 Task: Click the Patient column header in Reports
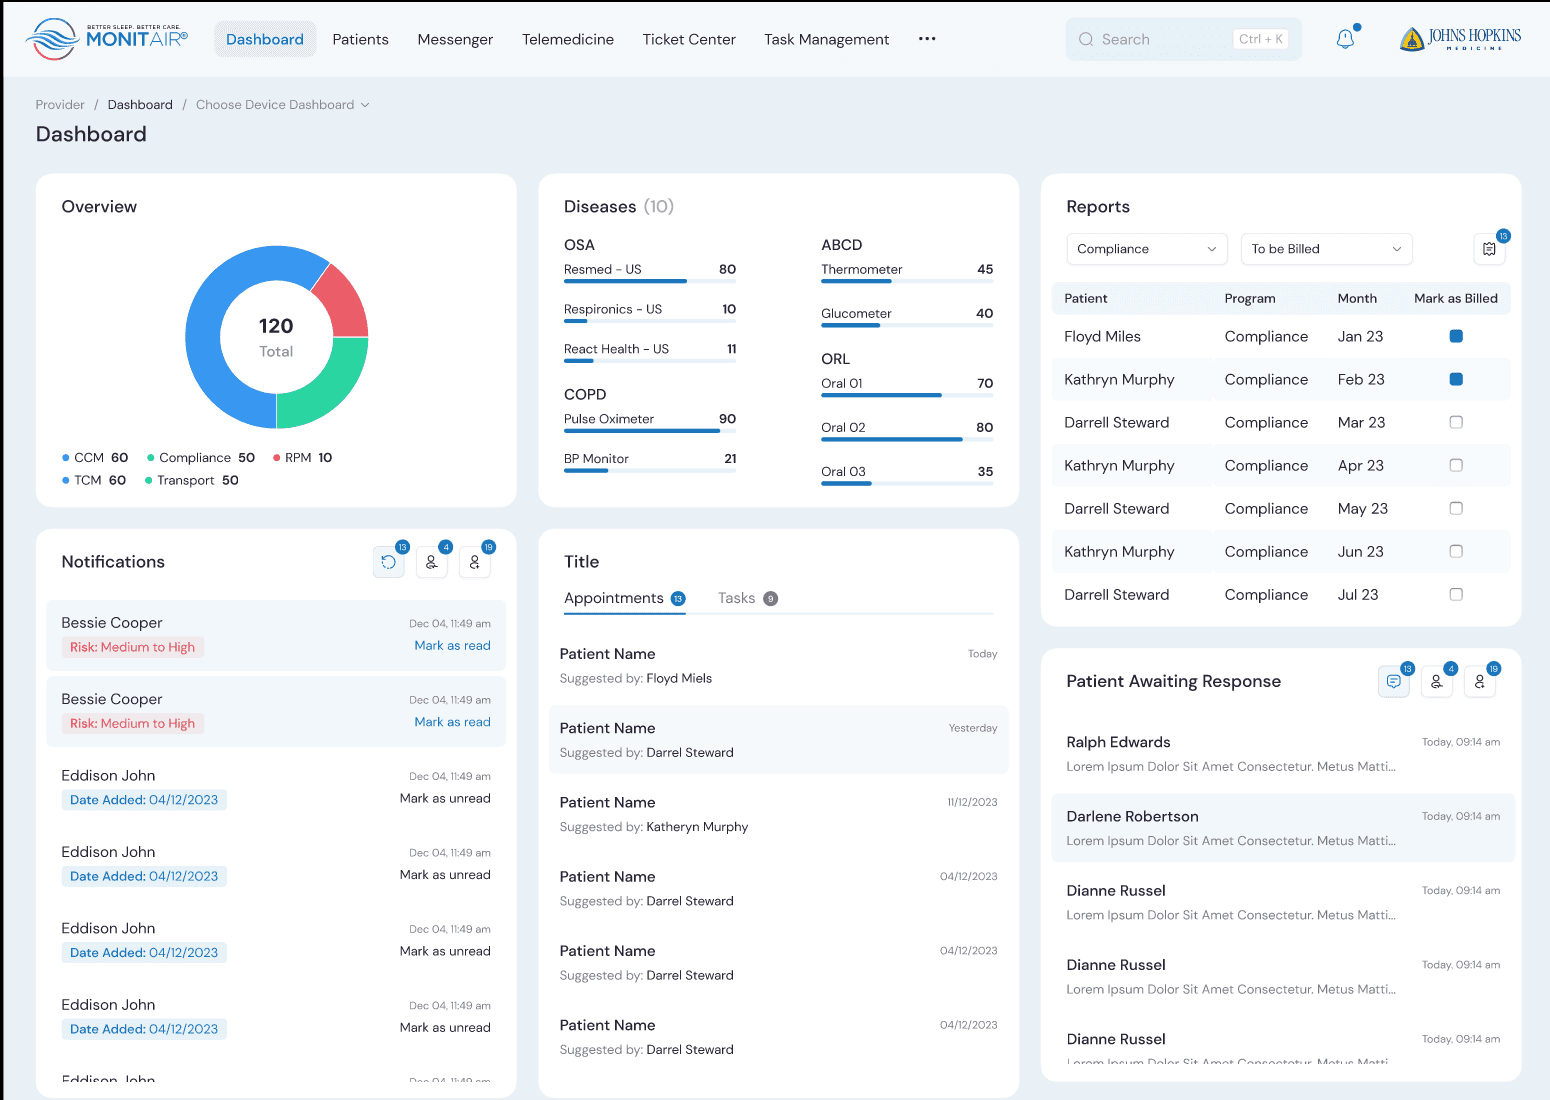[1086, 299]
